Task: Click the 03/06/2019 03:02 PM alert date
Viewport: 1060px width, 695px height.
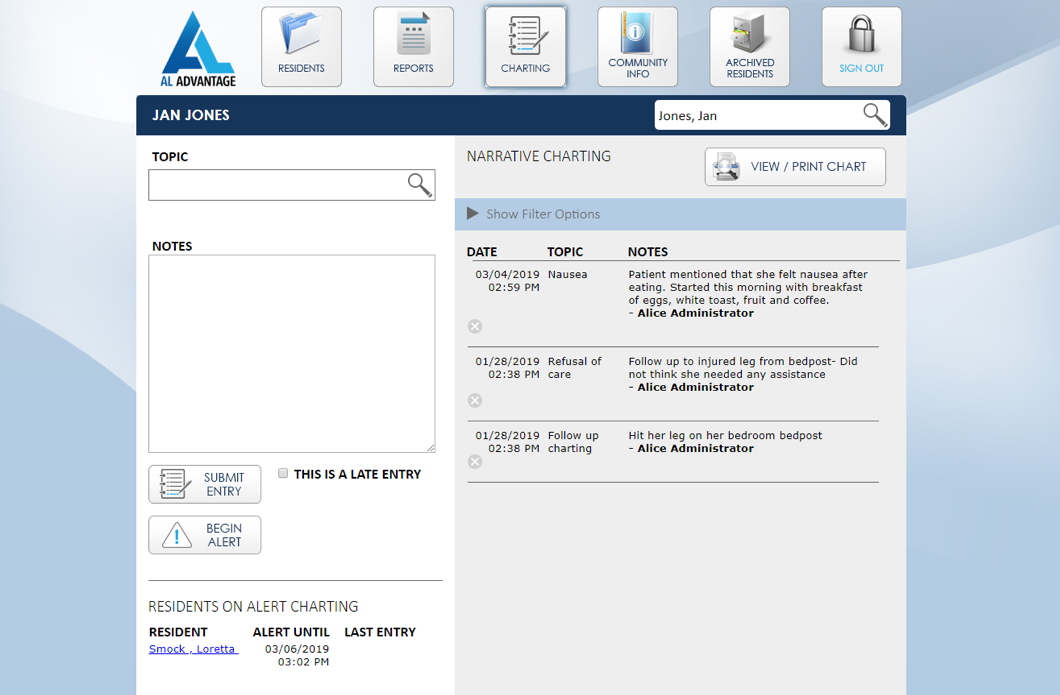Action: pyautogui.click(x=297, y=655)
